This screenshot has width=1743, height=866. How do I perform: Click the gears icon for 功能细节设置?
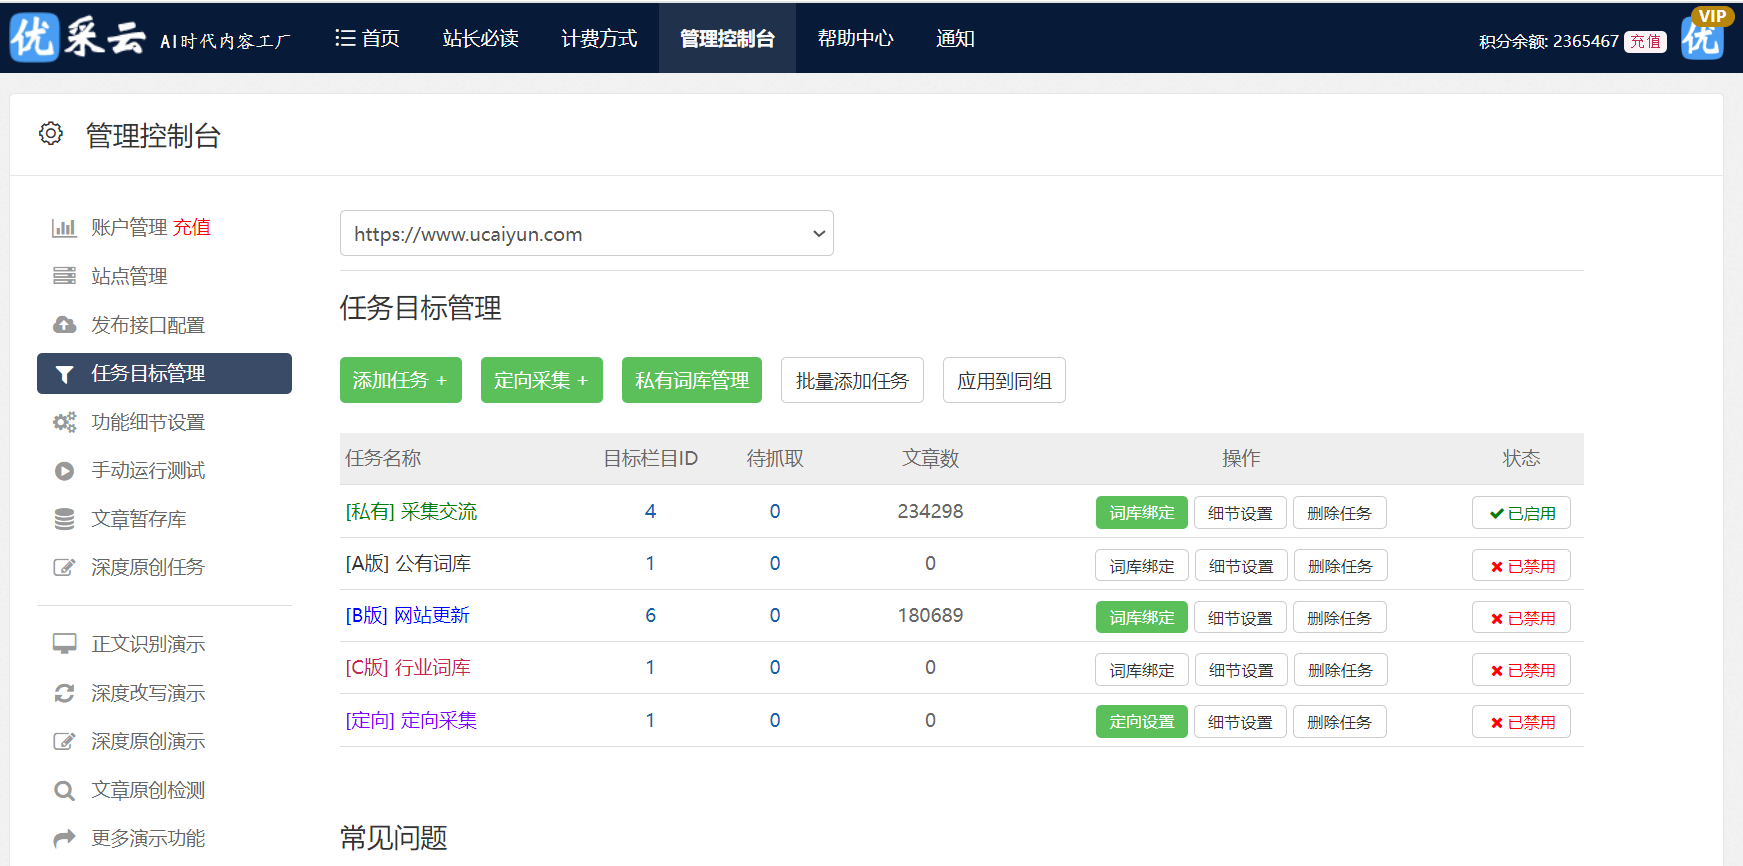coord(64,422)
